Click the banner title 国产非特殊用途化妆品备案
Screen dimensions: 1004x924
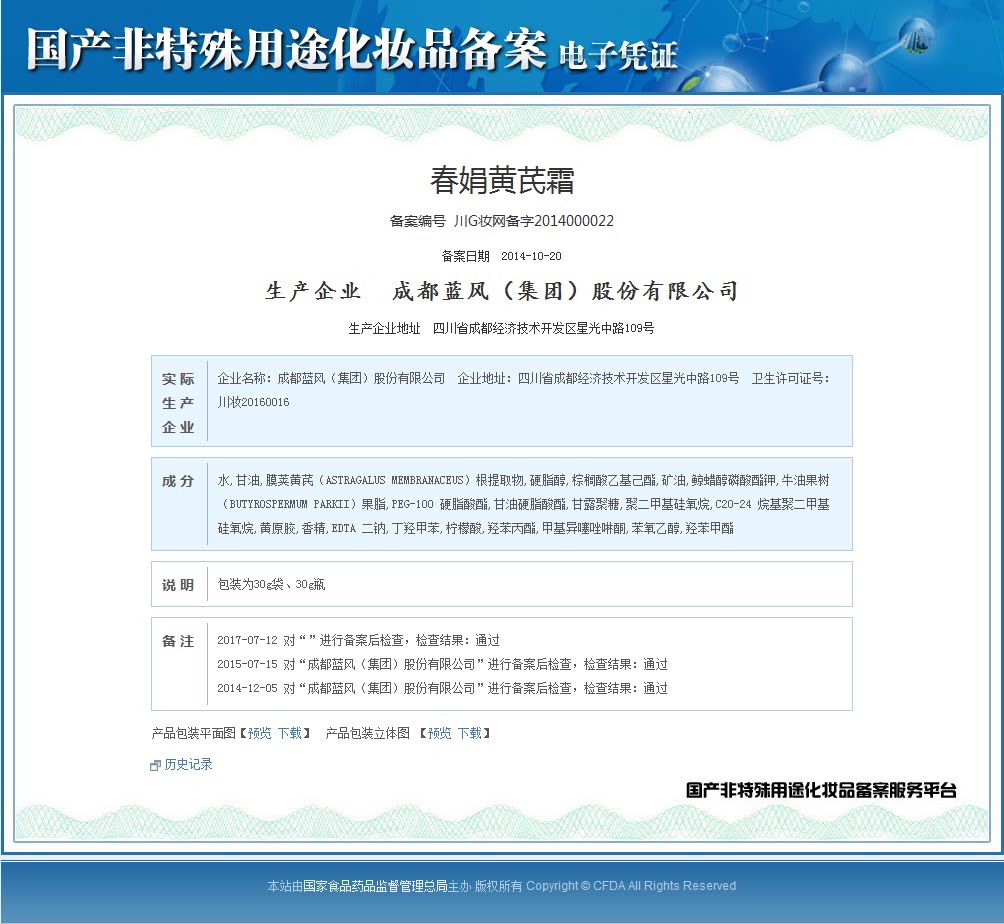click(287, 49)
